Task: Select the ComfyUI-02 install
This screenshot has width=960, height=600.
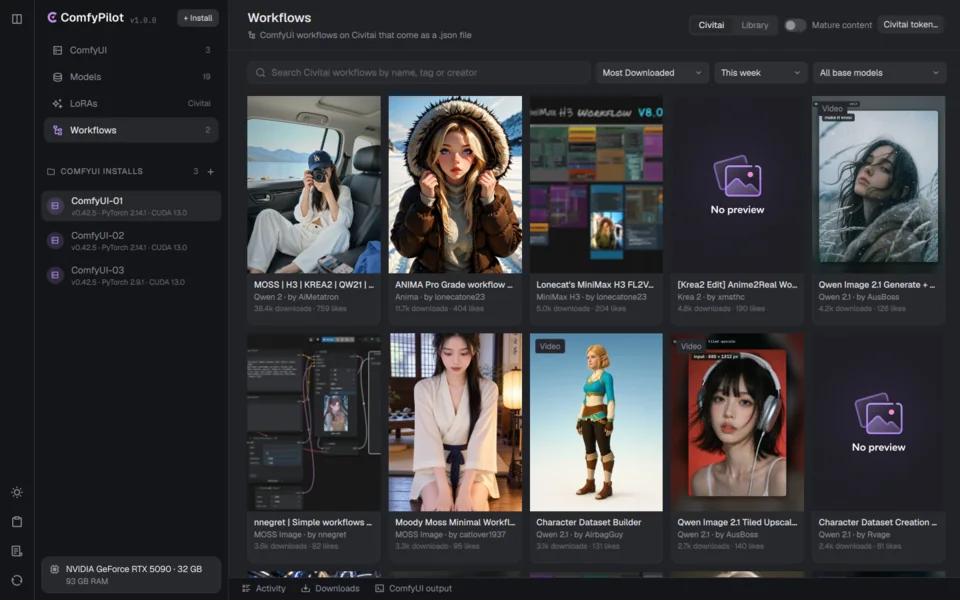Action: coord(131,241)
